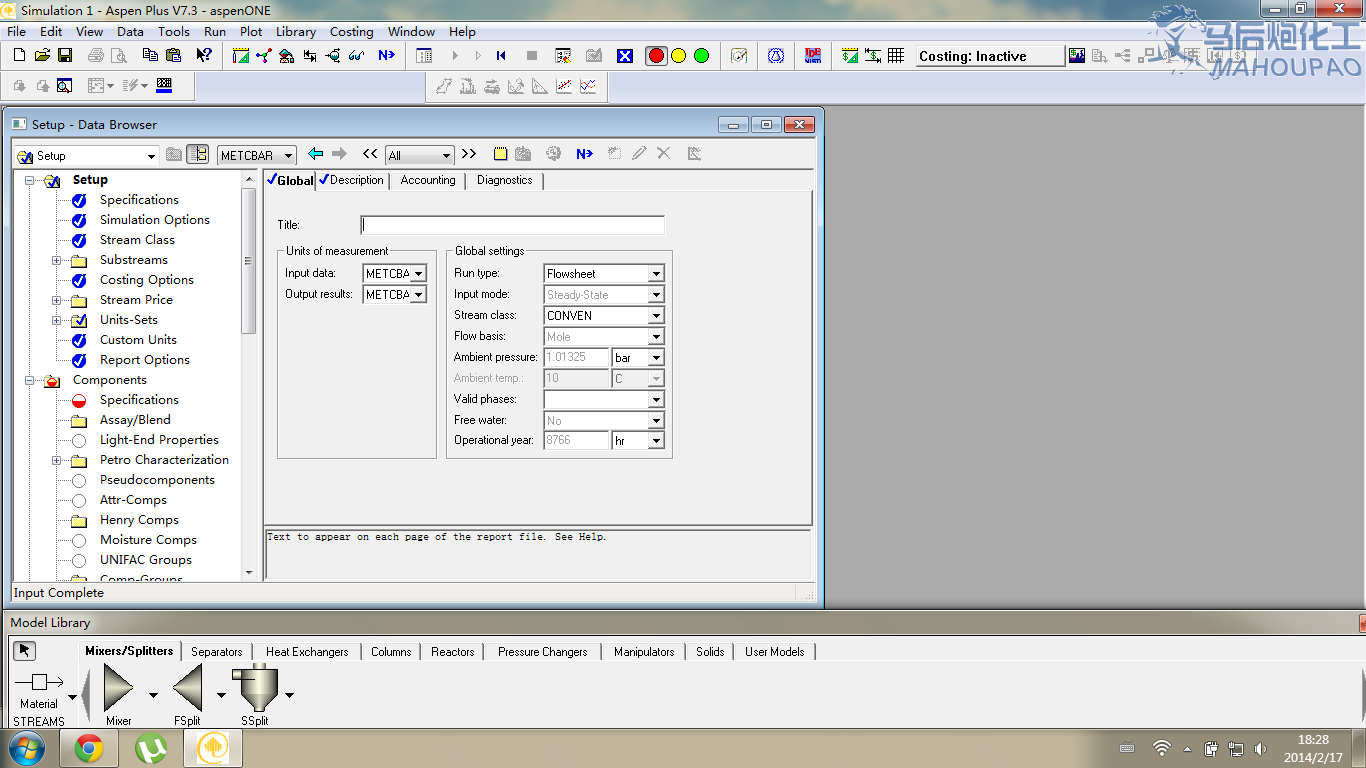Open Ambient pressure unit dropdown
The height and width of the screenshot is (768, 1366).
tap(656, 358)
